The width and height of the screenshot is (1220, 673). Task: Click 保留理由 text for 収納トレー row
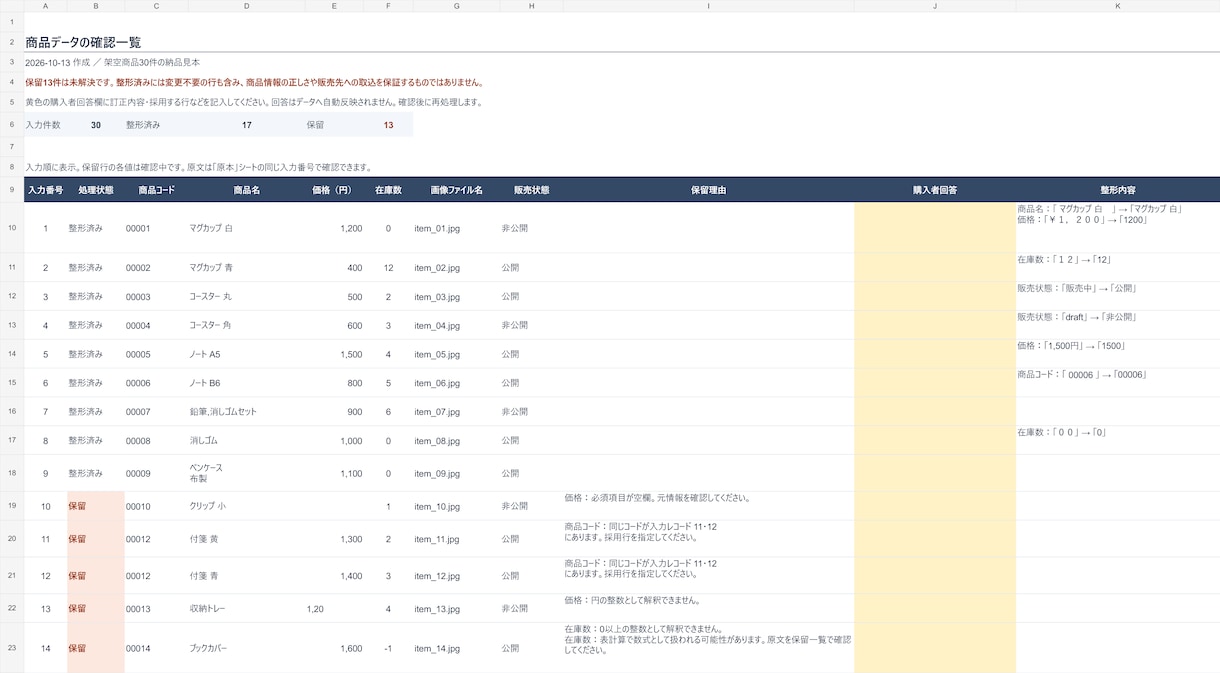click(632, 600)
